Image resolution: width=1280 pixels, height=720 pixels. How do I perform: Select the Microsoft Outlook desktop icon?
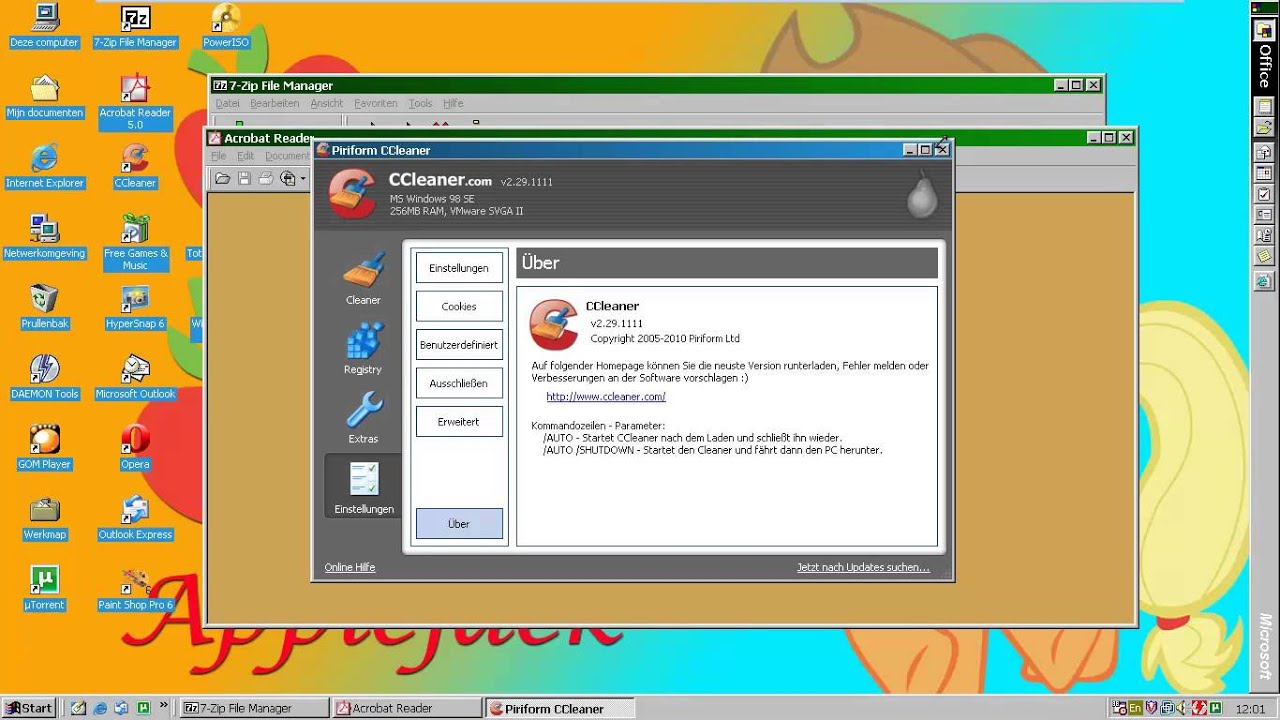coord(135,378)
